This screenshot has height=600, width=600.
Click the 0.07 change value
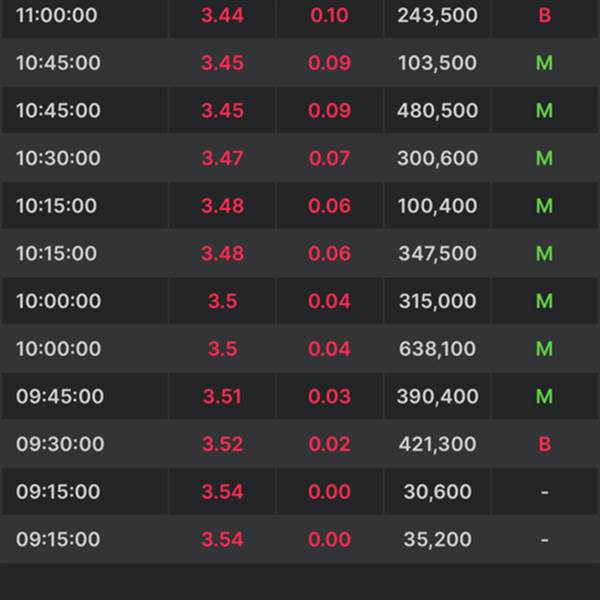[x=330, y=158]
